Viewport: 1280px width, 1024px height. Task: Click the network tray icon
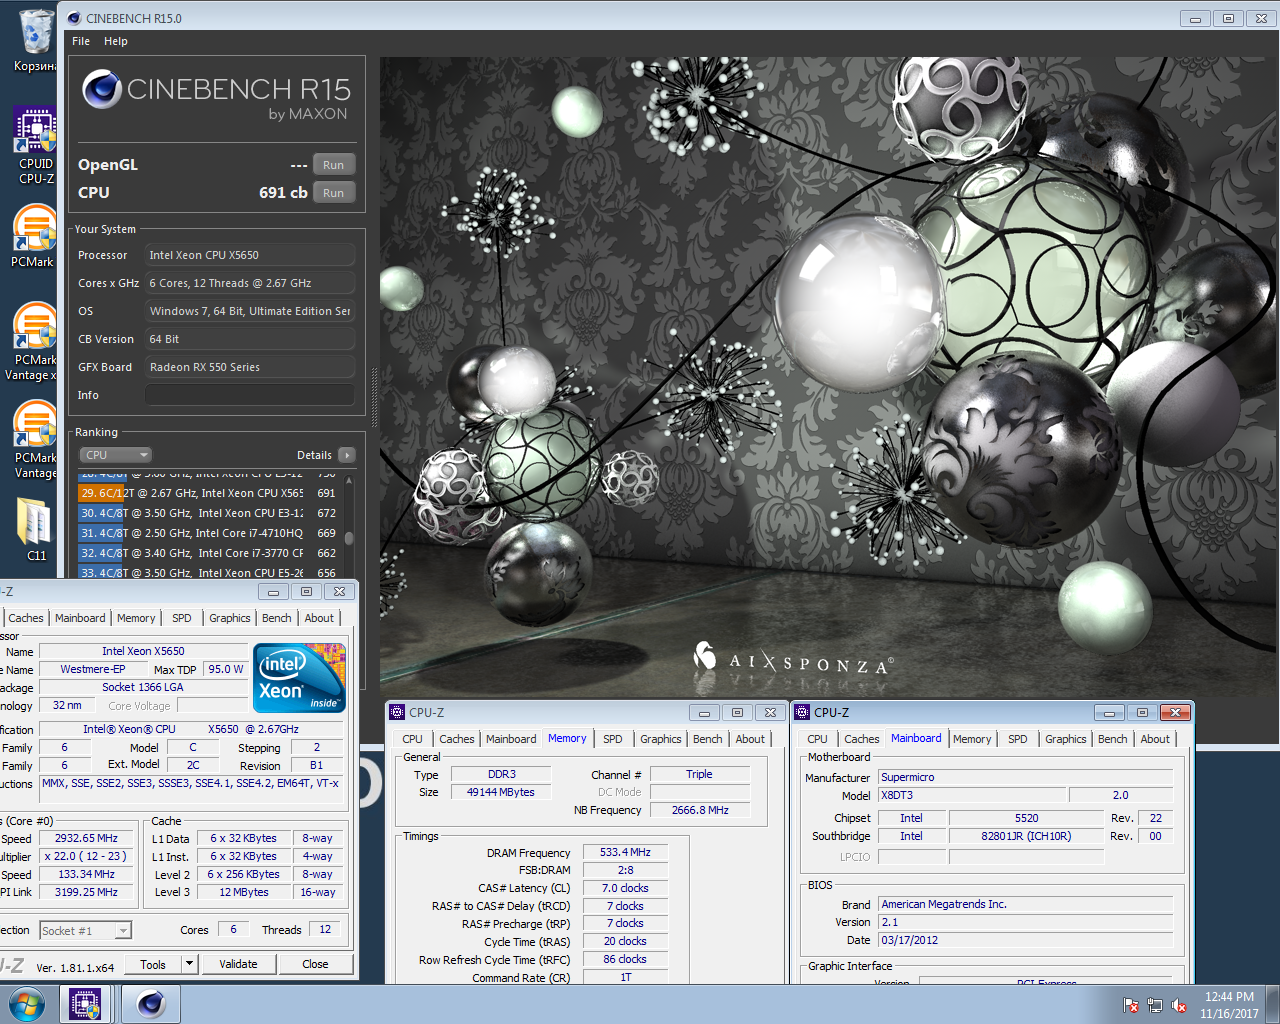click(1155, 1005)
